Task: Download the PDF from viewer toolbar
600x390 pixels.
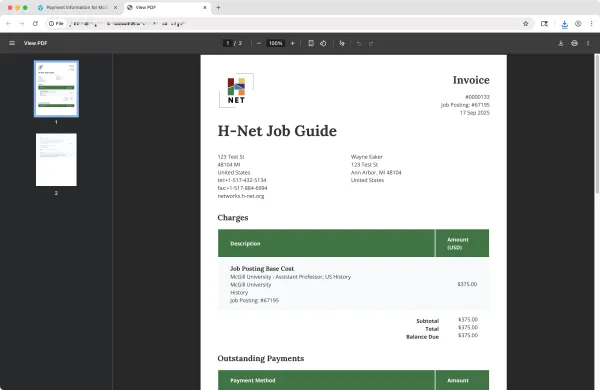Action: click(561, 43)
